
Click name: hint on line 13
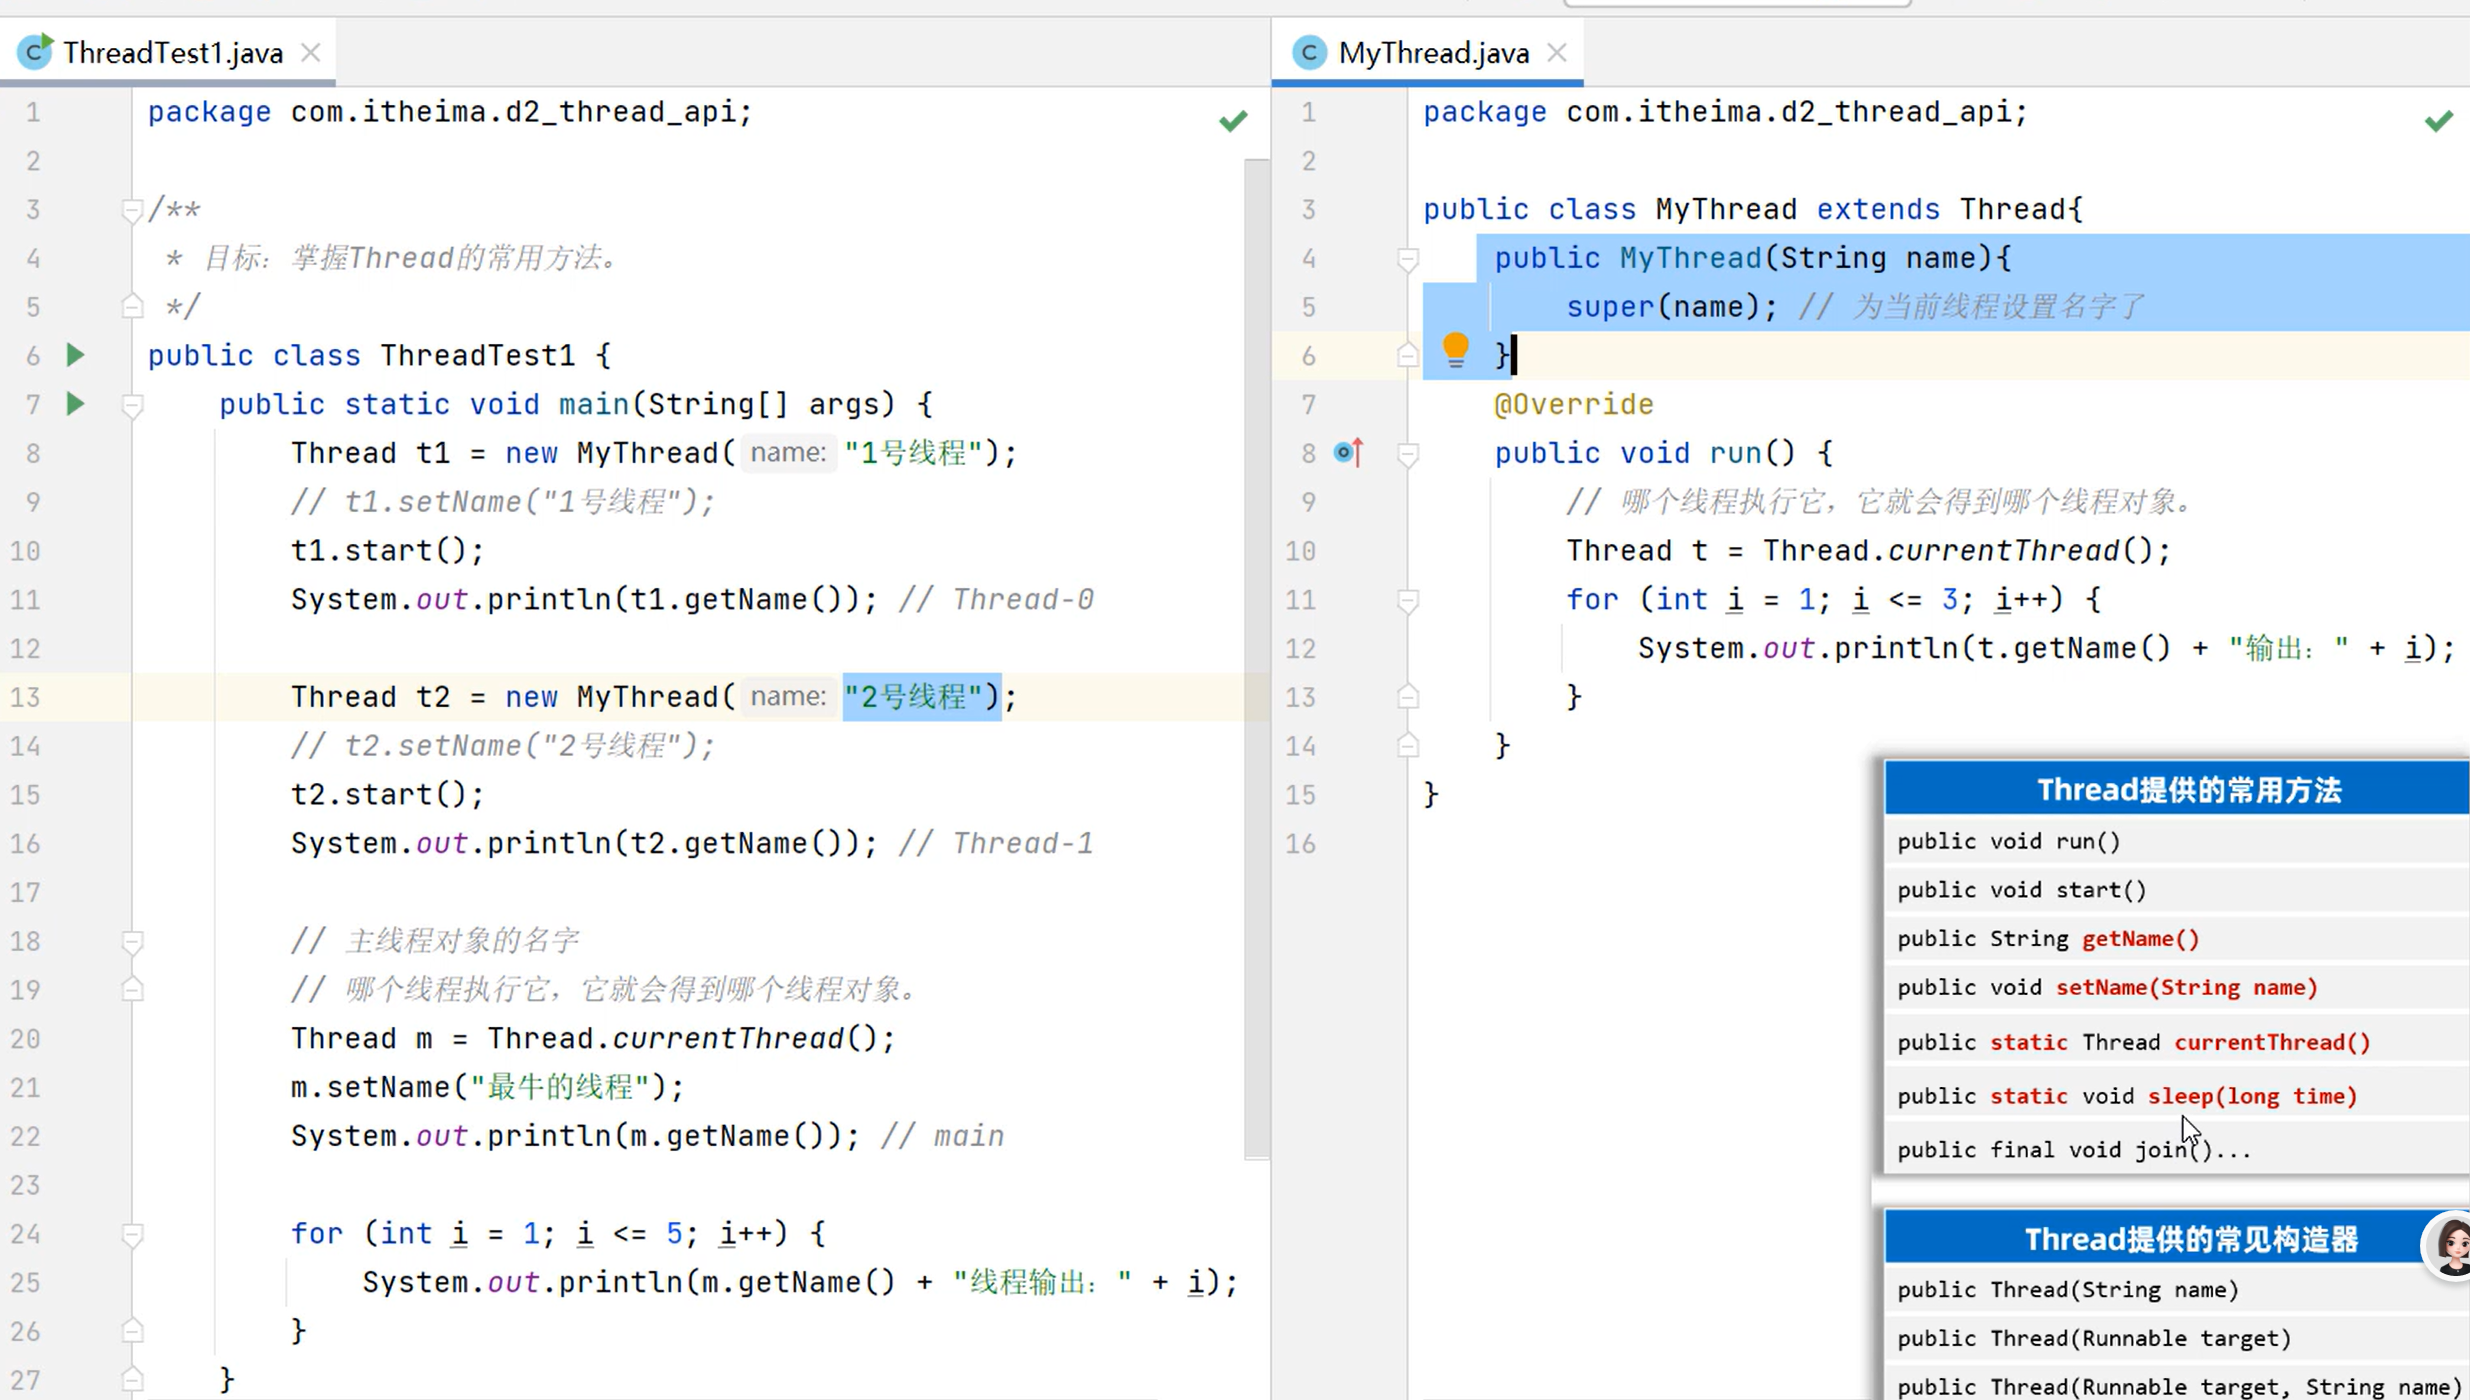788,697
